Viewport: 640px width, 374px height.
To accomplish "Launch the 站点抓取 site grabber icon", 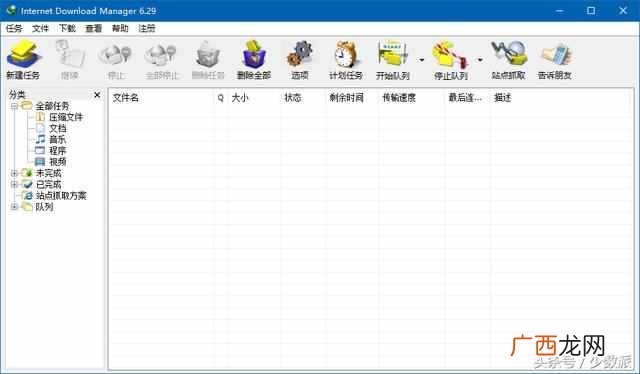I will [x=509, y=60].
